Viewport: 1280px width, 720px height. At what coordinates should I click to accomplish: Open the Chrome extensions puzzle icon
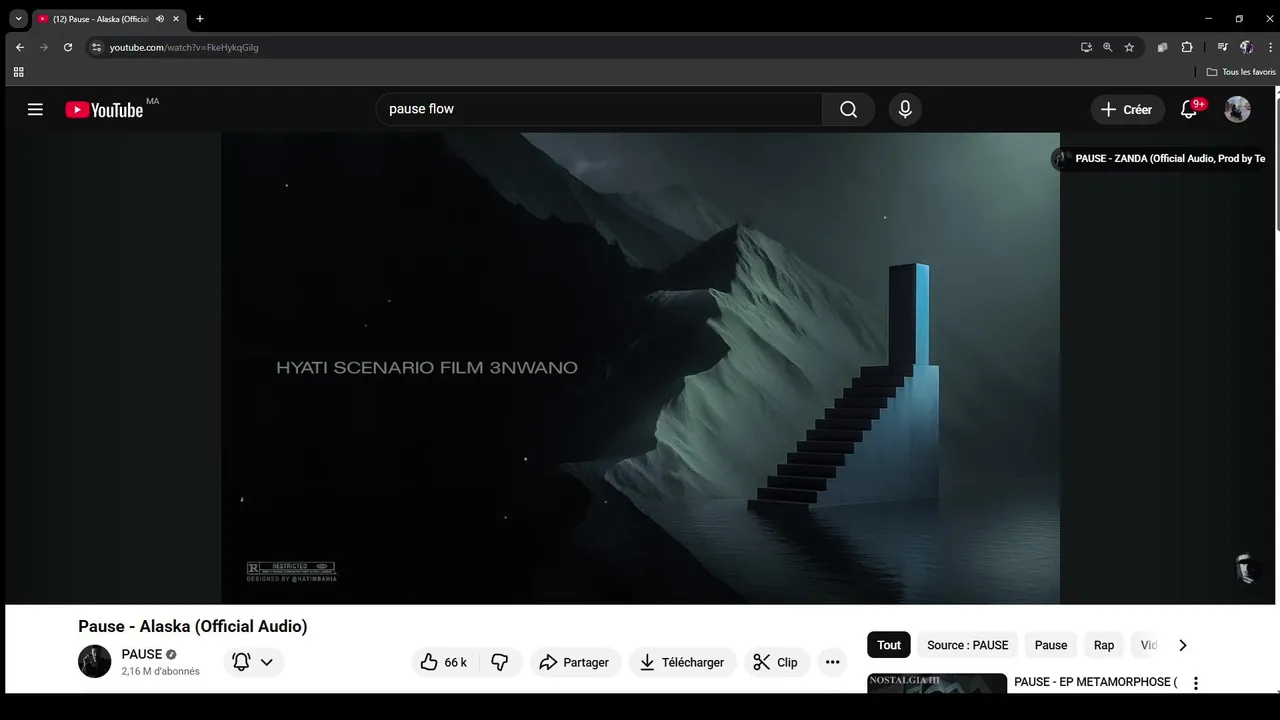coord(1187,47)
